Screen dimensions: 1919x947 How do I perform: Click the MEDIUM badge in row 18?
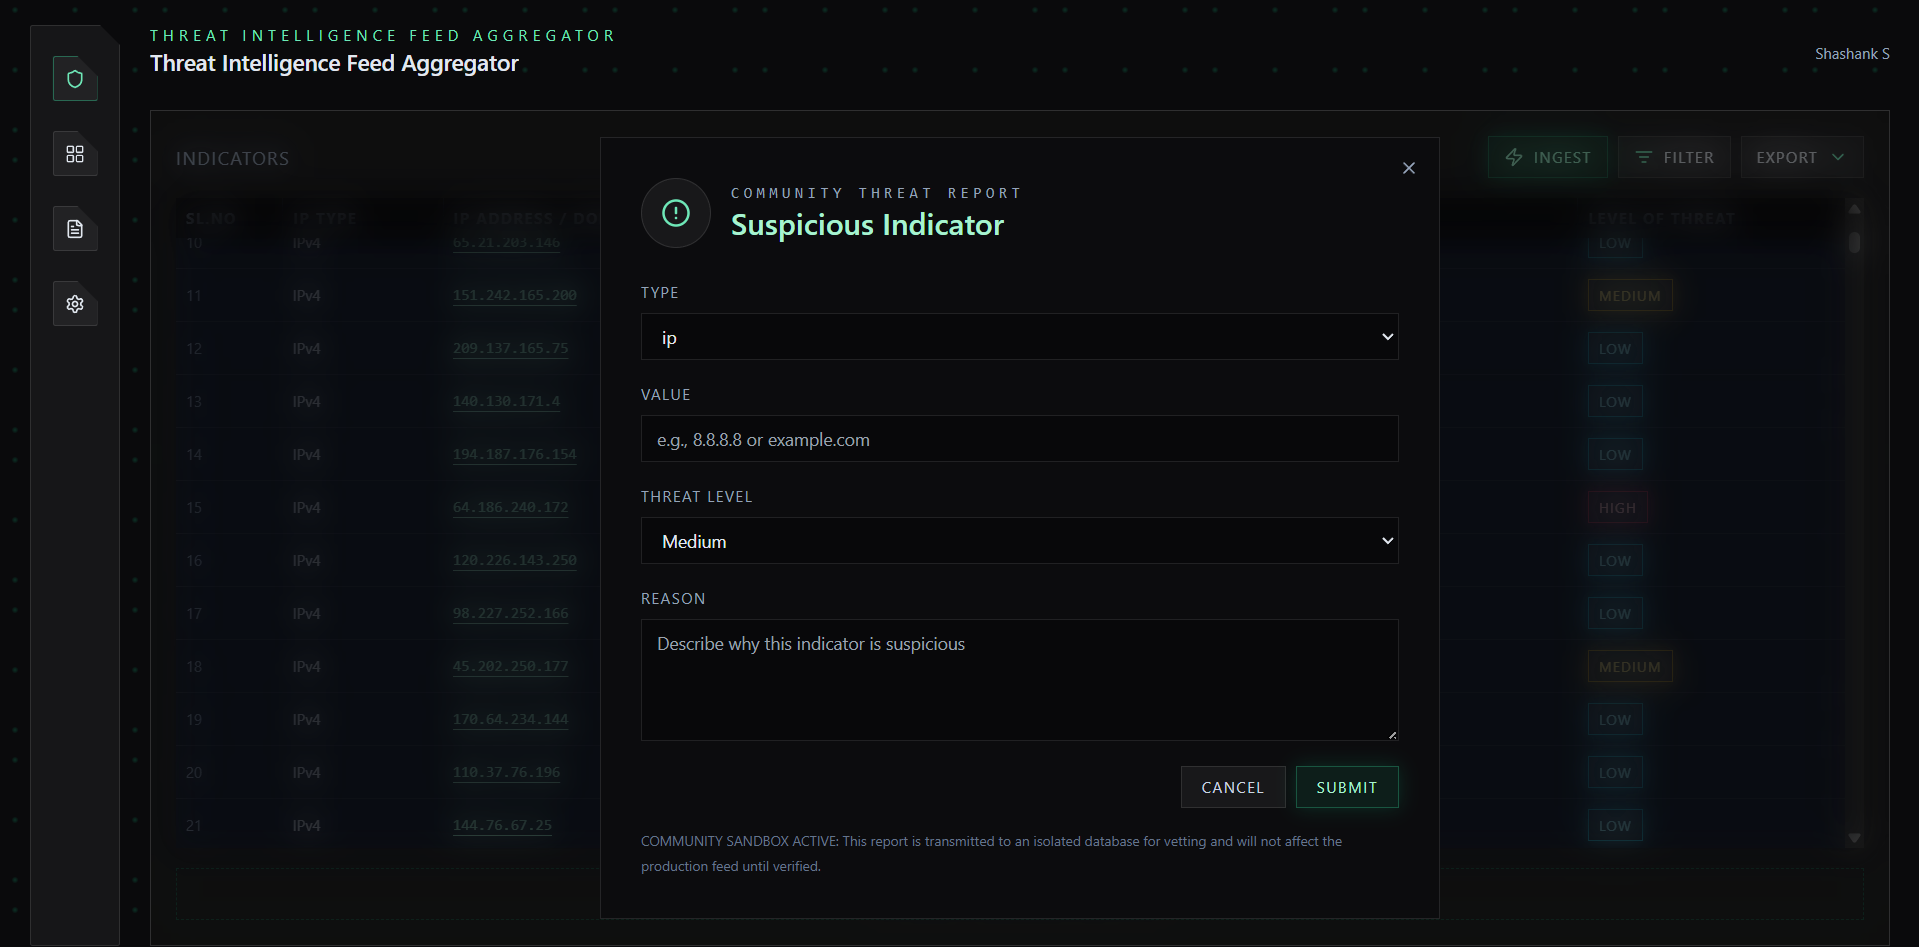1630,667
